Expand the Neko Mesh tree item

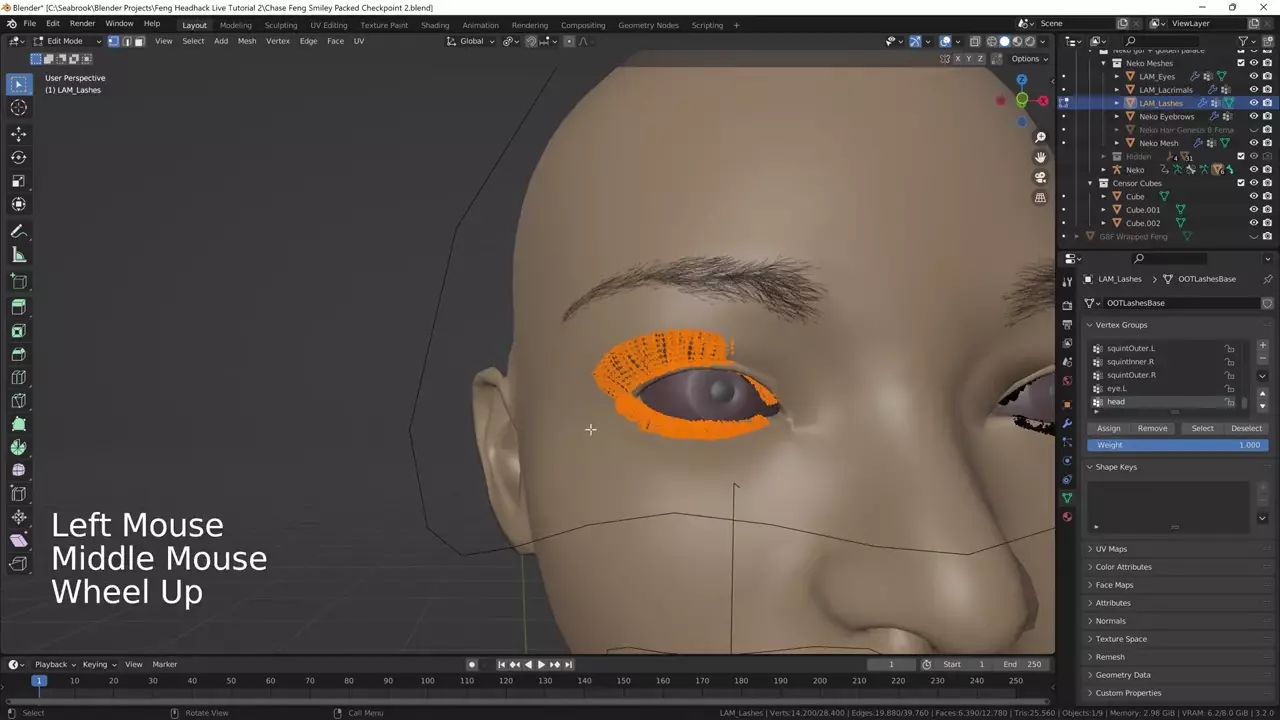(1117, 143)
